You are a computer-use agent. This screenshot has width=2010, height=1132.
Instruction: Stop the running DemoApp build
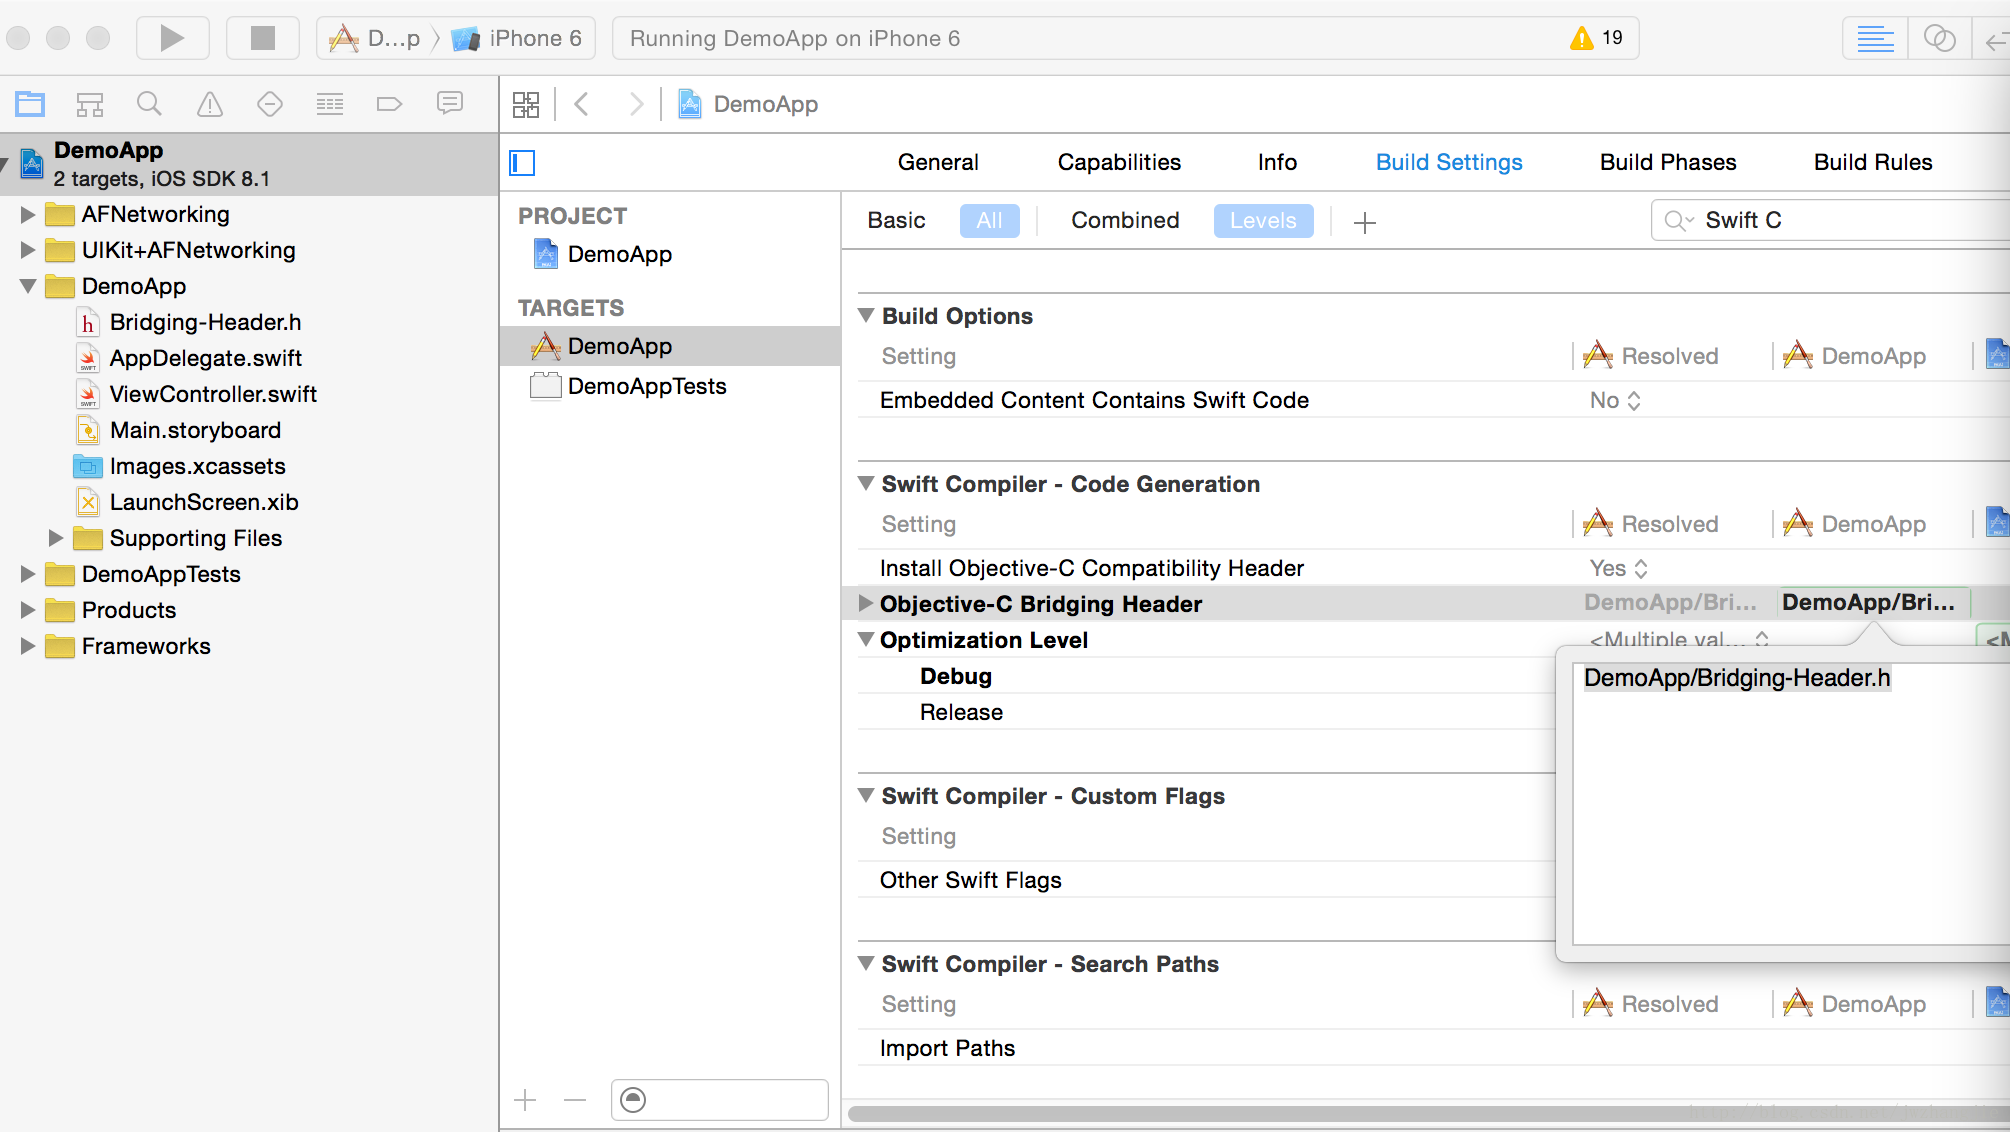point(263,38)
